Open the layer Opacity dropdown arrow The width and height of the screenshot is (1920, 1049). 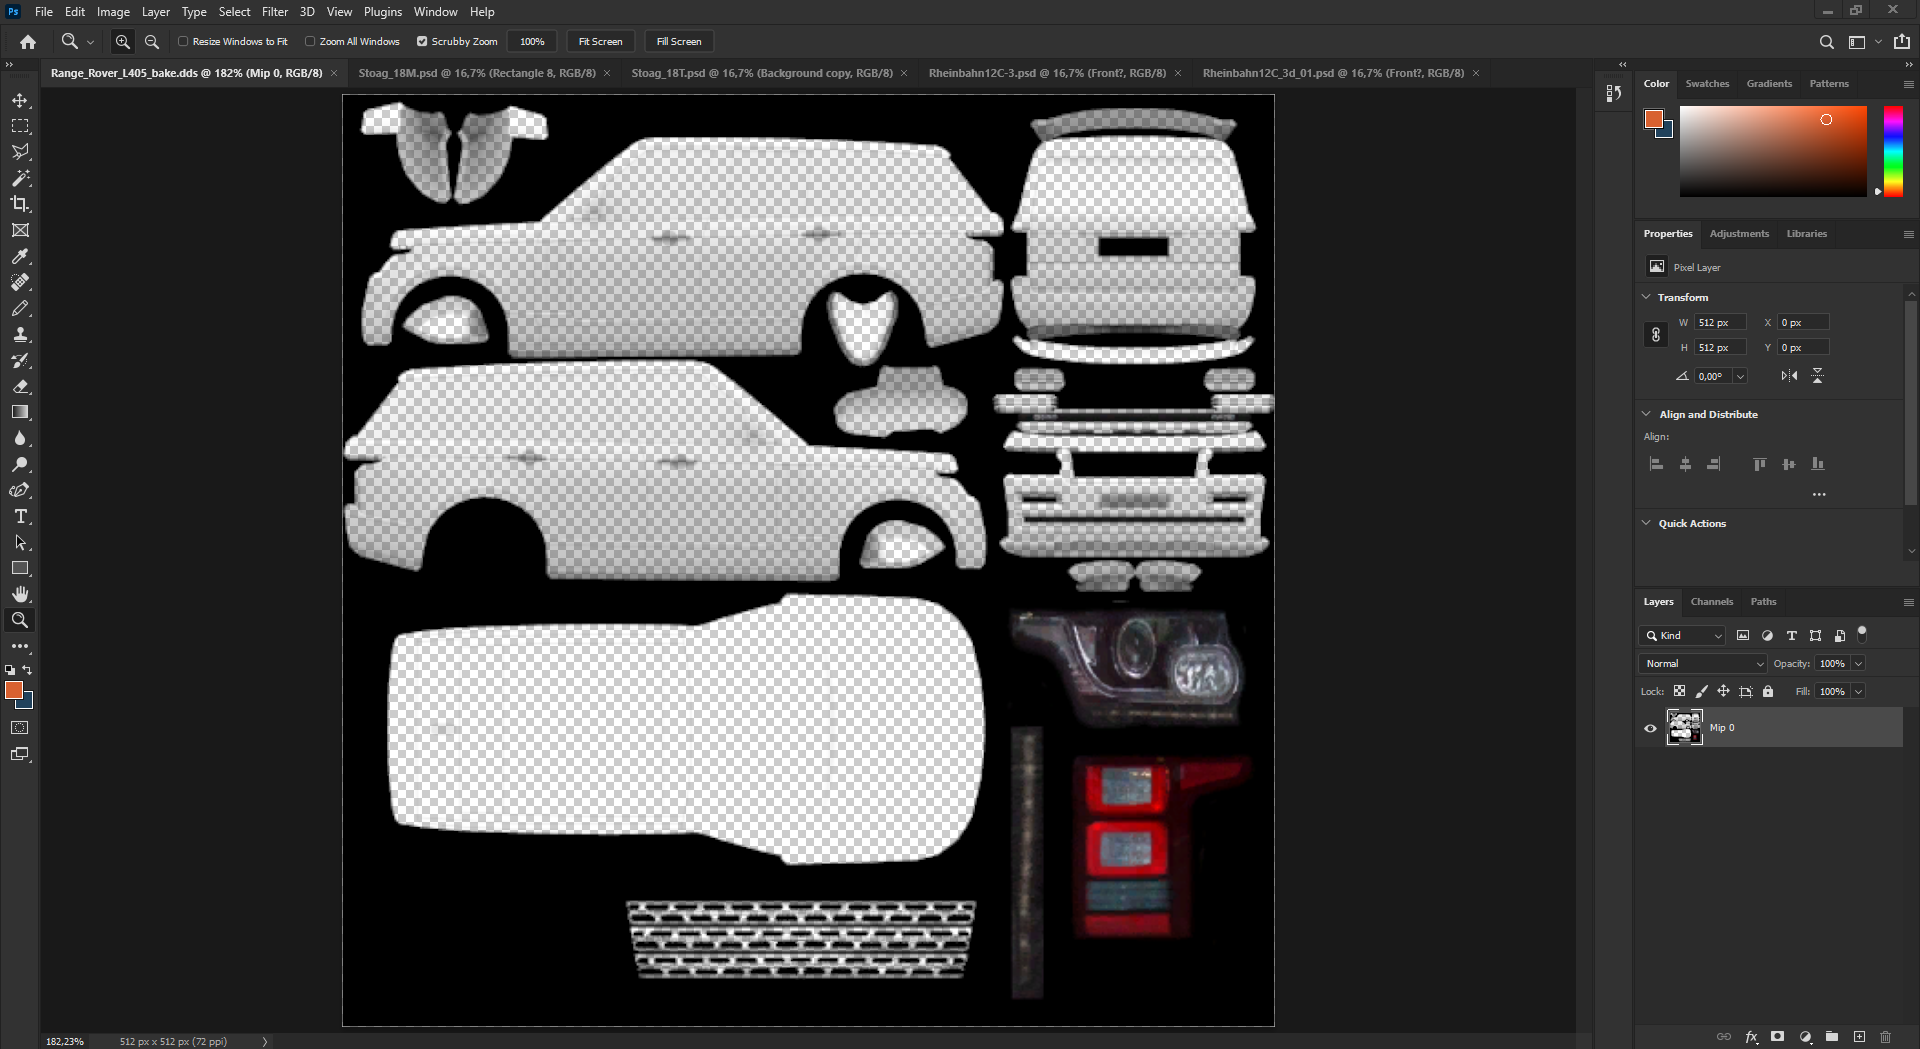point(1859,664)
